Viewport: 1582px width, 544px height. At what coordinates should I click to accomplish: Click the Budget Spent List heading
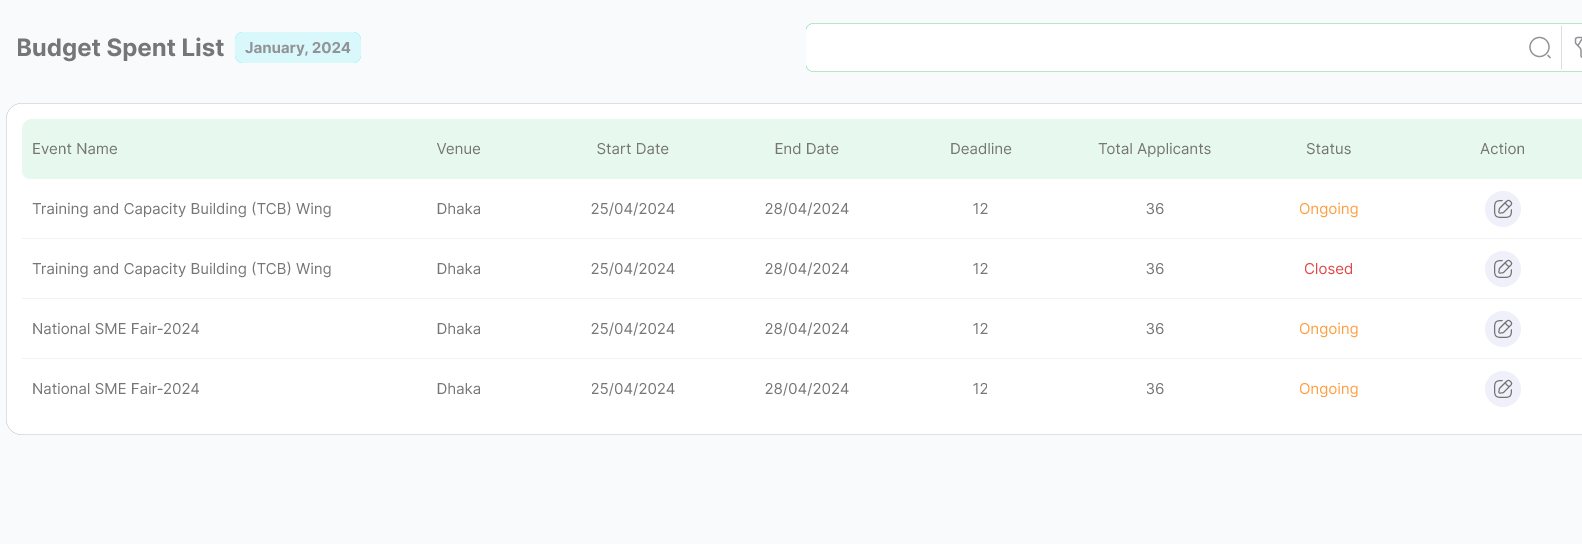[120, 48]
